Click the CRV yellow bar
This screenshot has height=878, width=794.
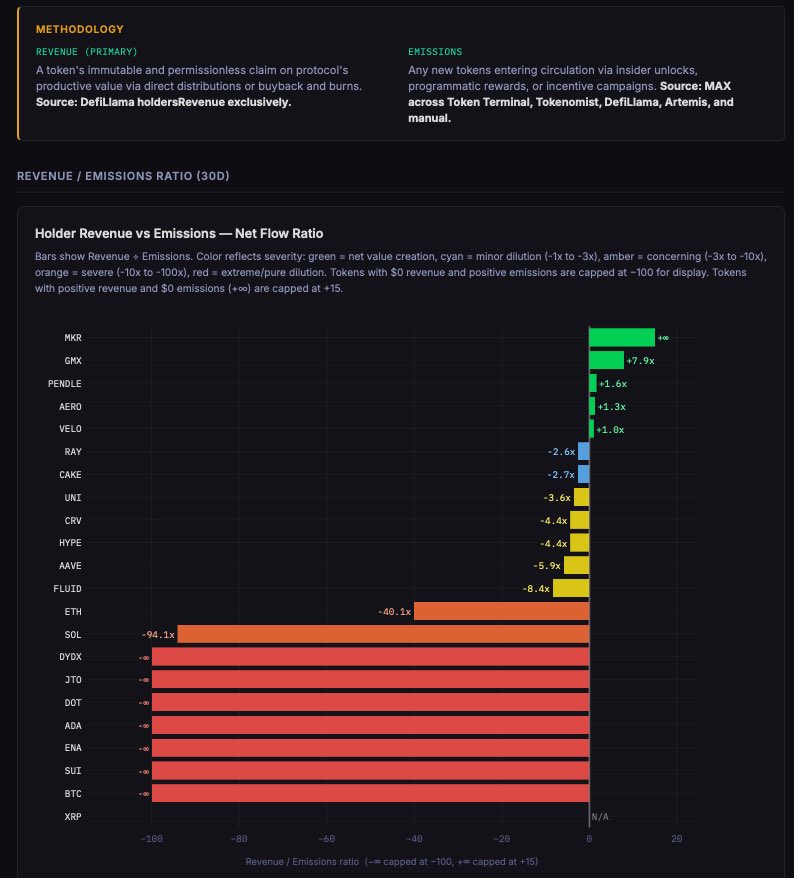click(x=580, y=520)
